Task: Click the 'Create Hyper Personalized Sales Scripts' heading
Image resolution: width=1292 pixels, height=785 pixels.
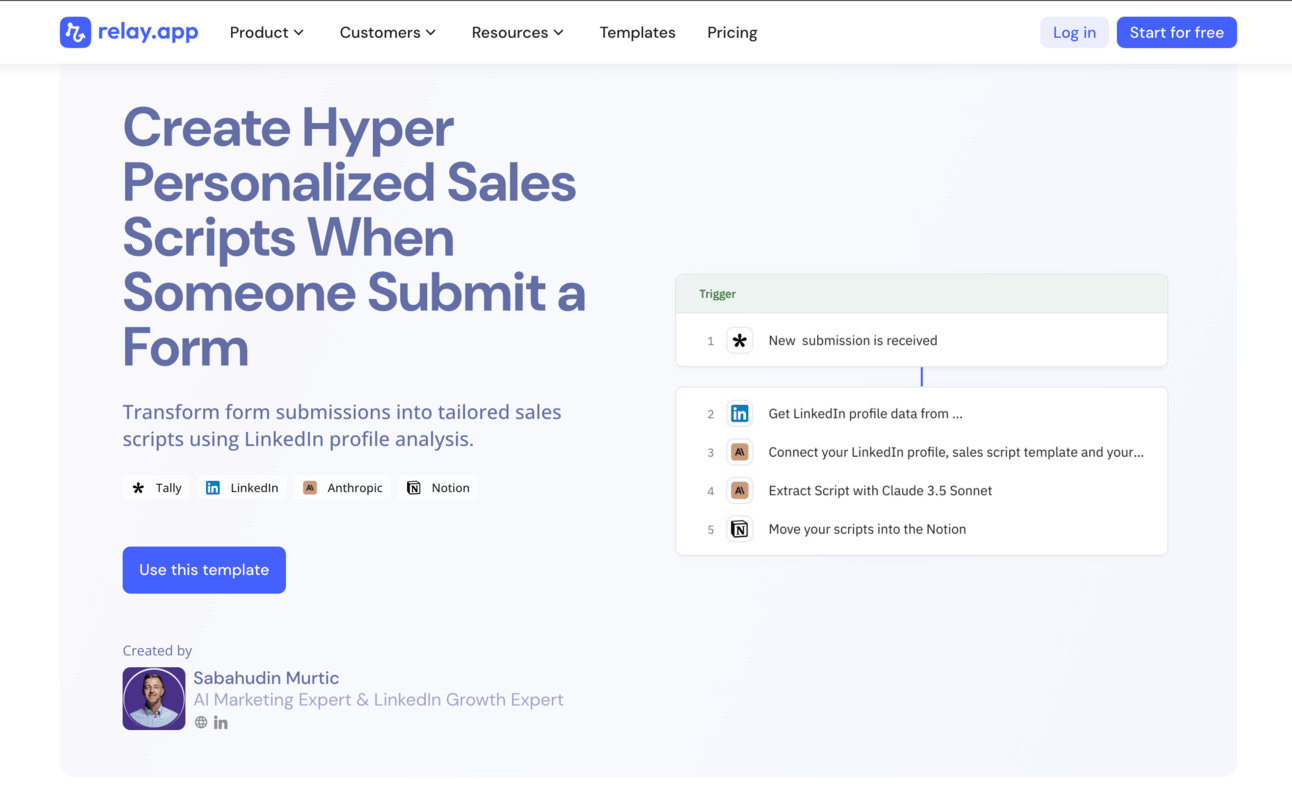Action: click(354, 237)
